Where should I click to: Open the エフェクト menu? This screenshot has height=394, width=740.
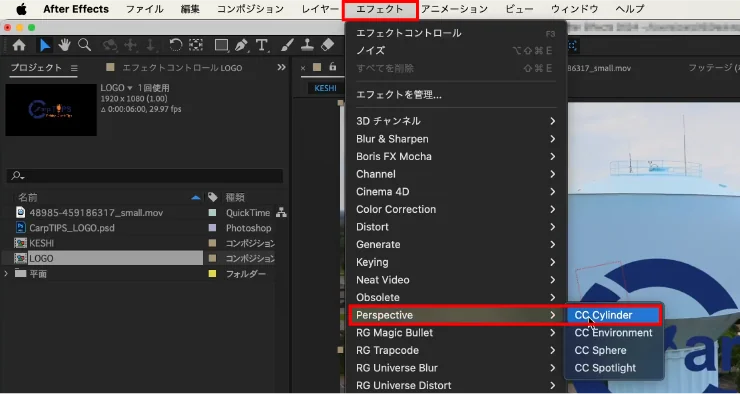tap(380, 9)
